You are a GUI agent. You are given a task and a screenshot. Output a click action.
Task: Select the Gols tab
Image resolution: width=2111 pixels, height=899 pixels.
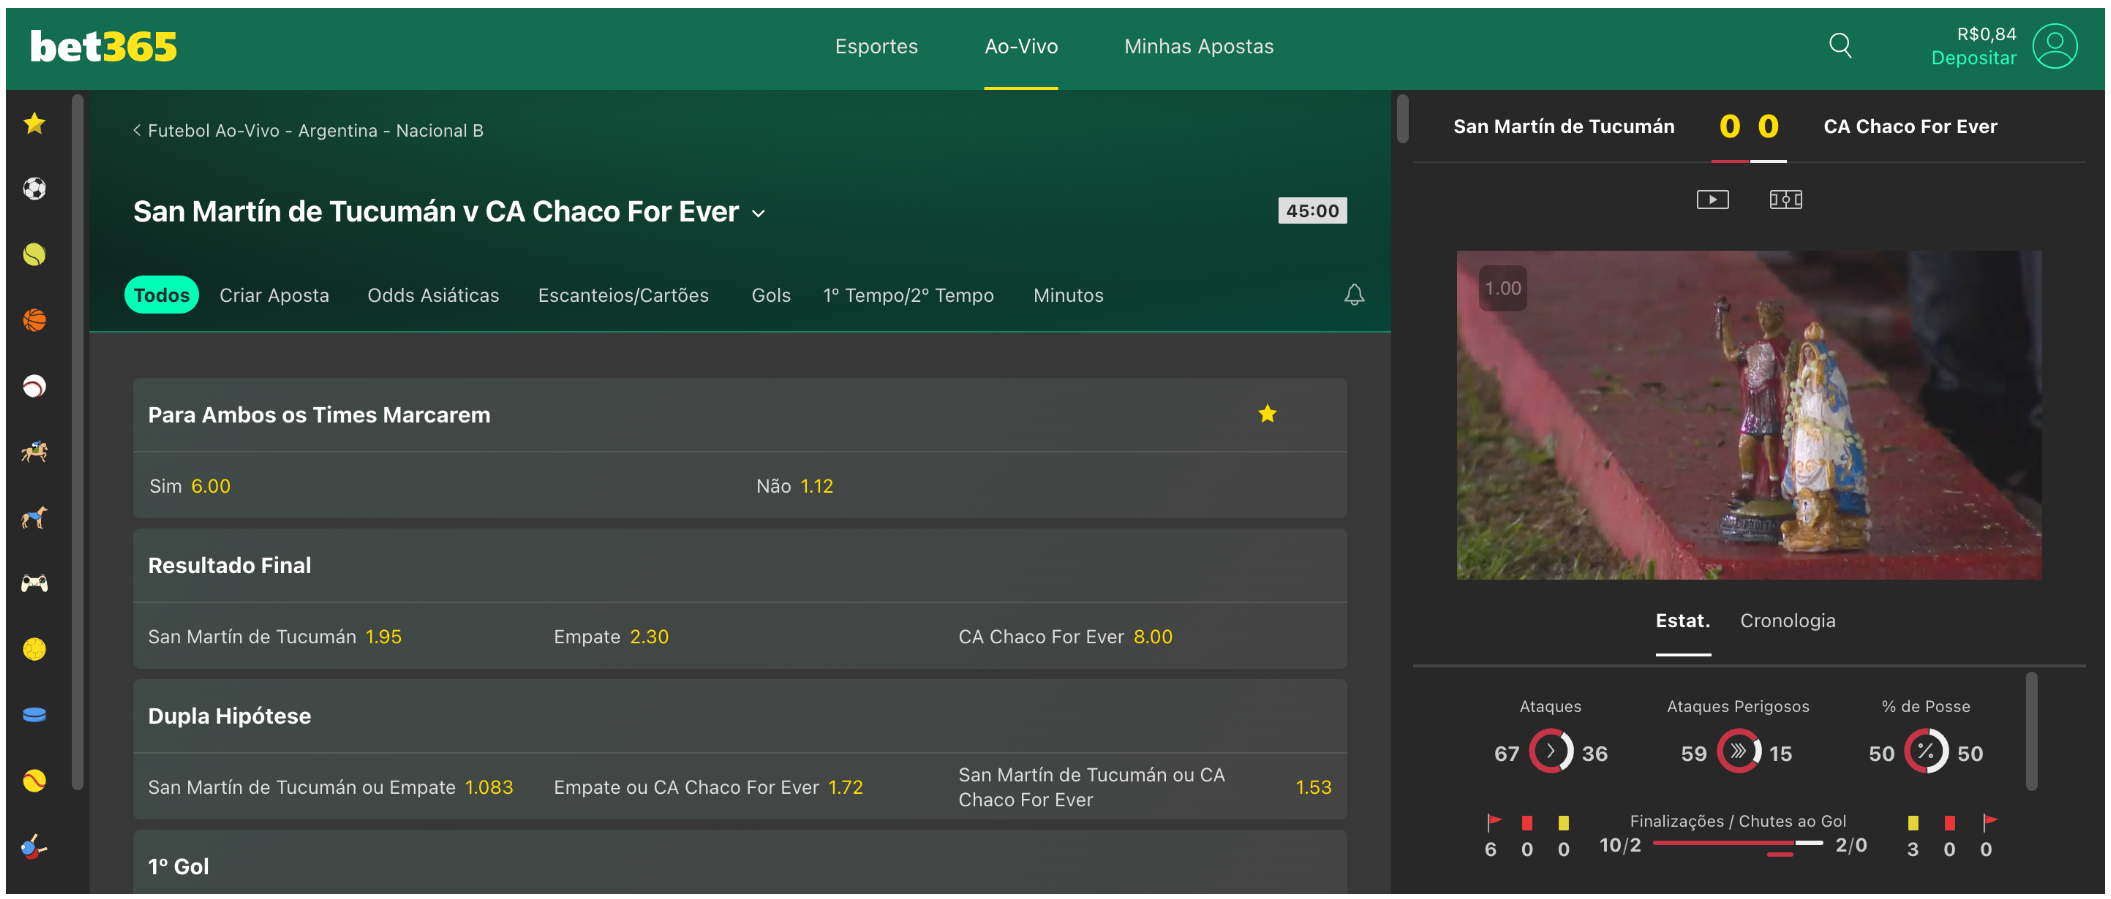pos(771,295)
